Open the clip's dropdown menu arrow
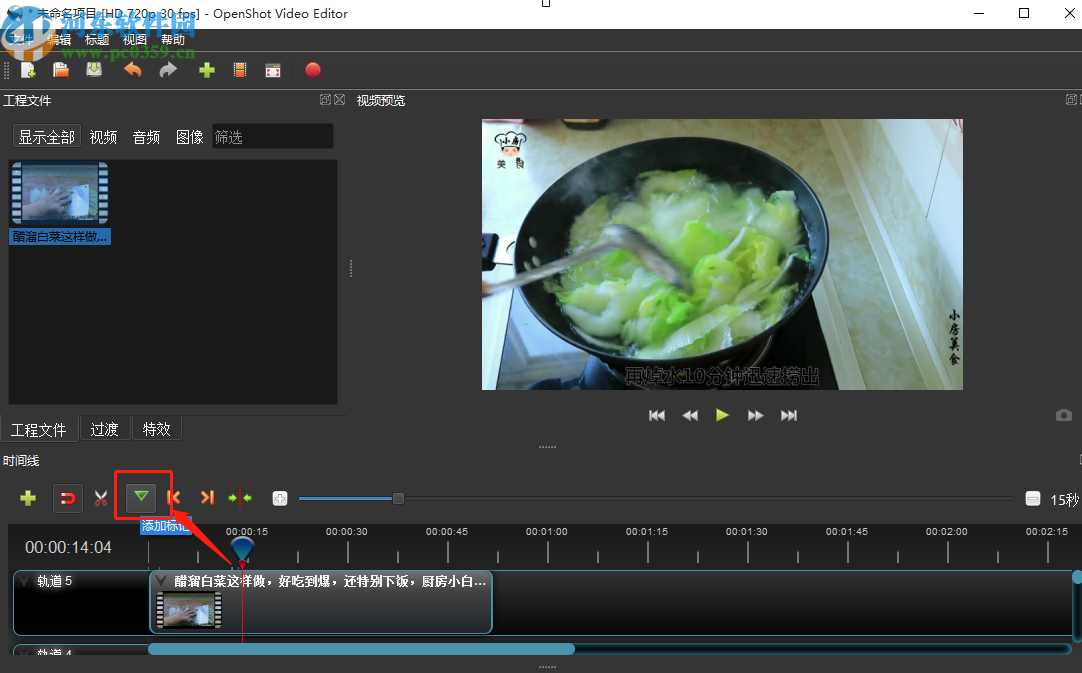 [161, 581]
